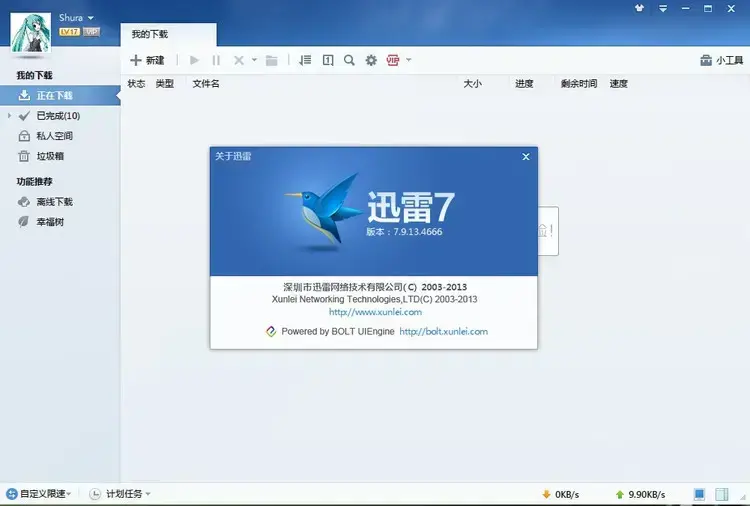Screen dimensions: 750x506
Task: Click the red VIP icon
Action: 393,60
